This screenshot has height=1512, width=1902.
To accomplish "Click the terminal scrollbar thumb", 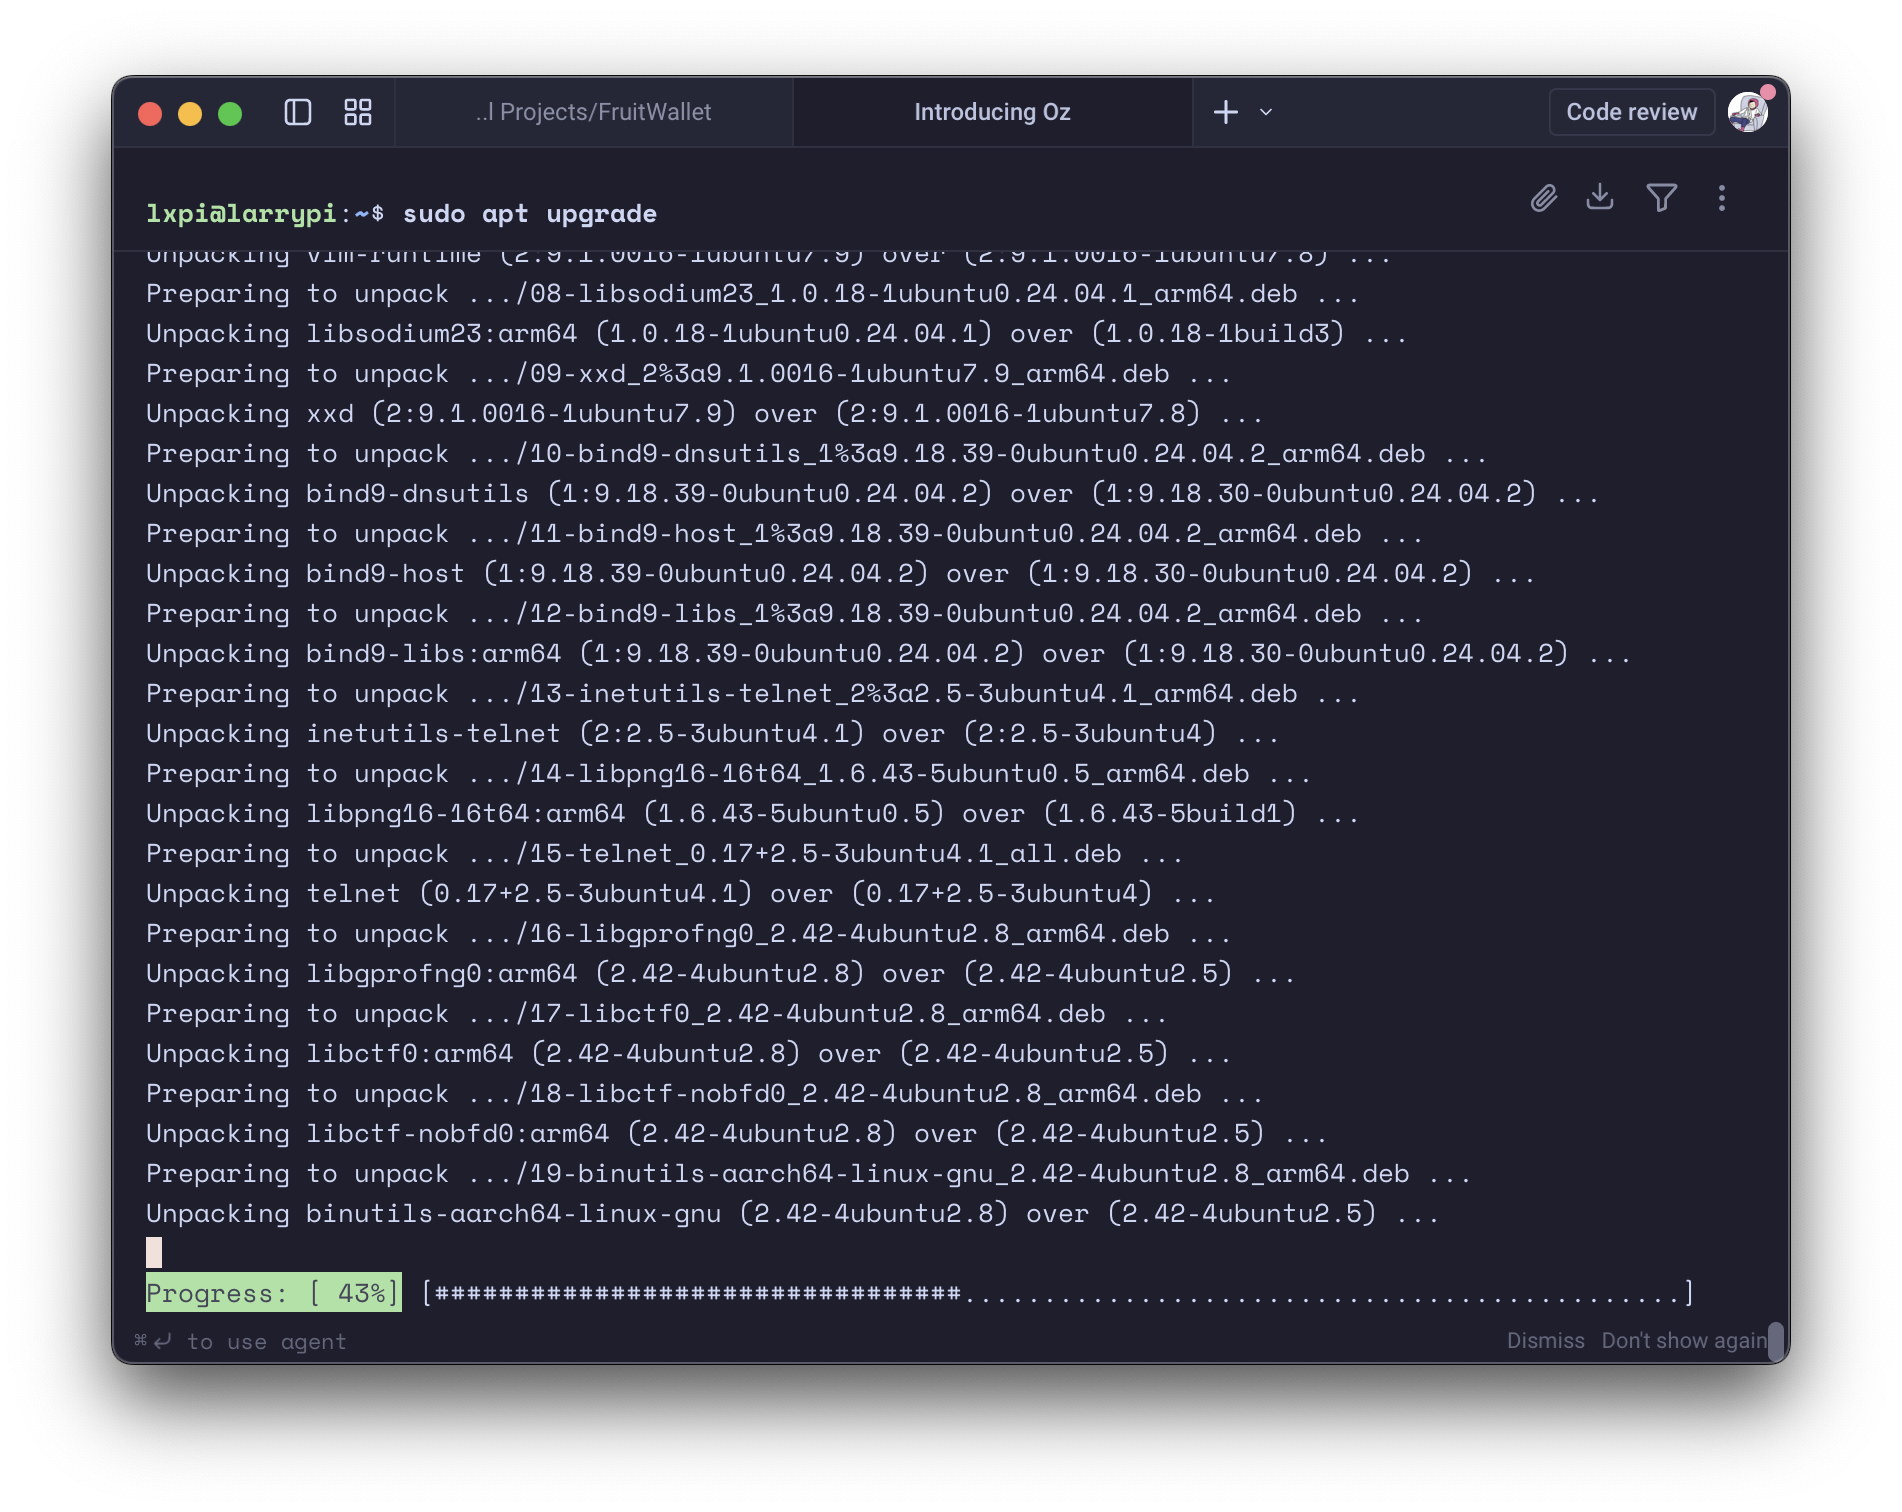I will (1775, 1341).
